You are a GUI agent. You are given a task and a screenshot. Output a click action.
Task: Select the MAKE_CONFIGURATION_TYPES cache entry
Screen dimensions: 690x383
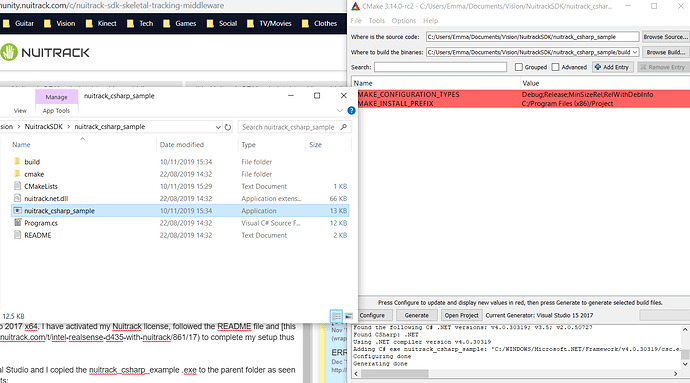click(x=409, y=94)
